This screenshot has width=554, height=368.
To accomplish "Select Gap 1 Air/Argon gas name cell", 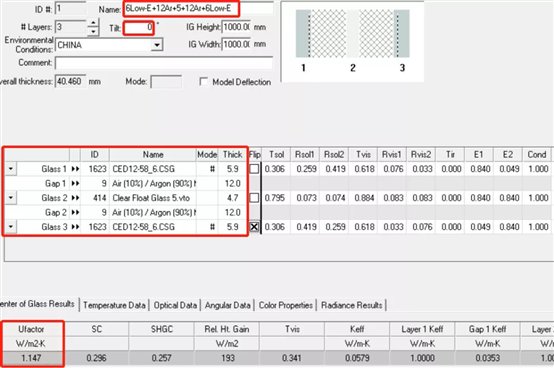I will tap(153, 184).
